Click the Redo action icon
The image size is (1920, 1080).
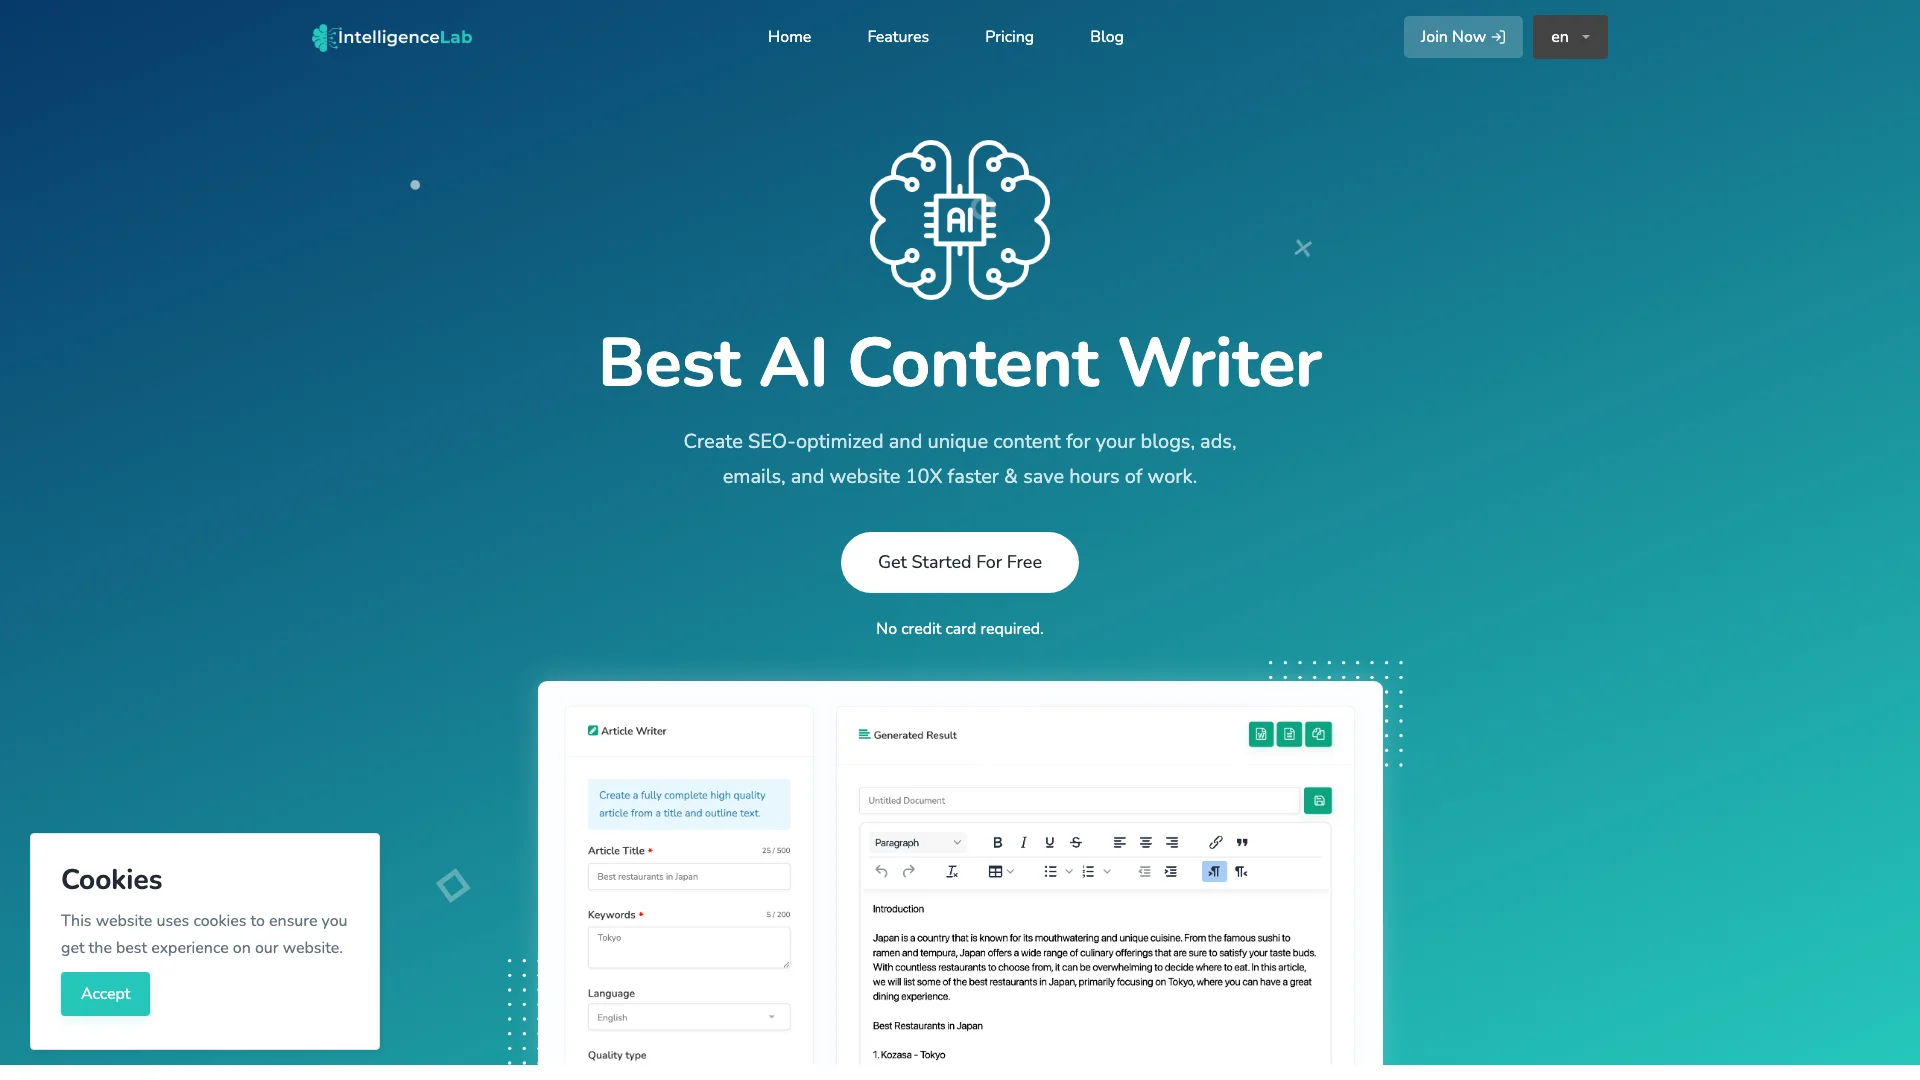click(907, 872)
